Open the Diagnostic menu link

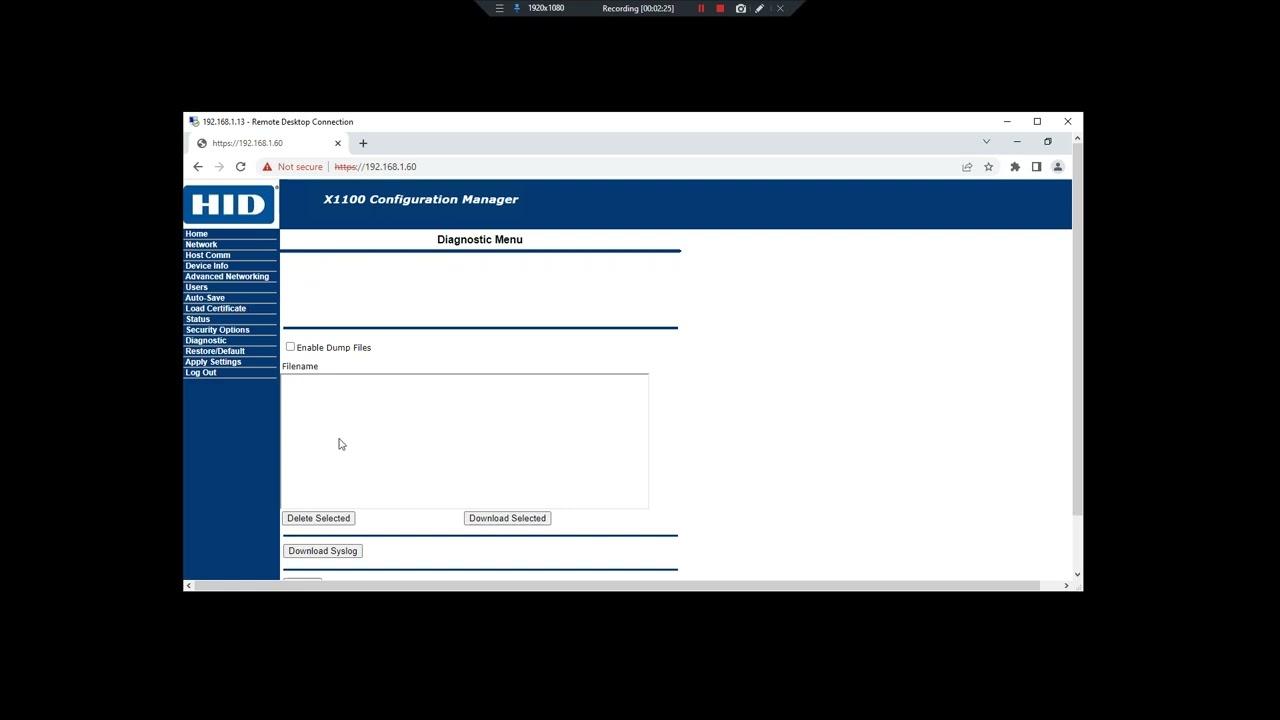[x=205, y=340]
